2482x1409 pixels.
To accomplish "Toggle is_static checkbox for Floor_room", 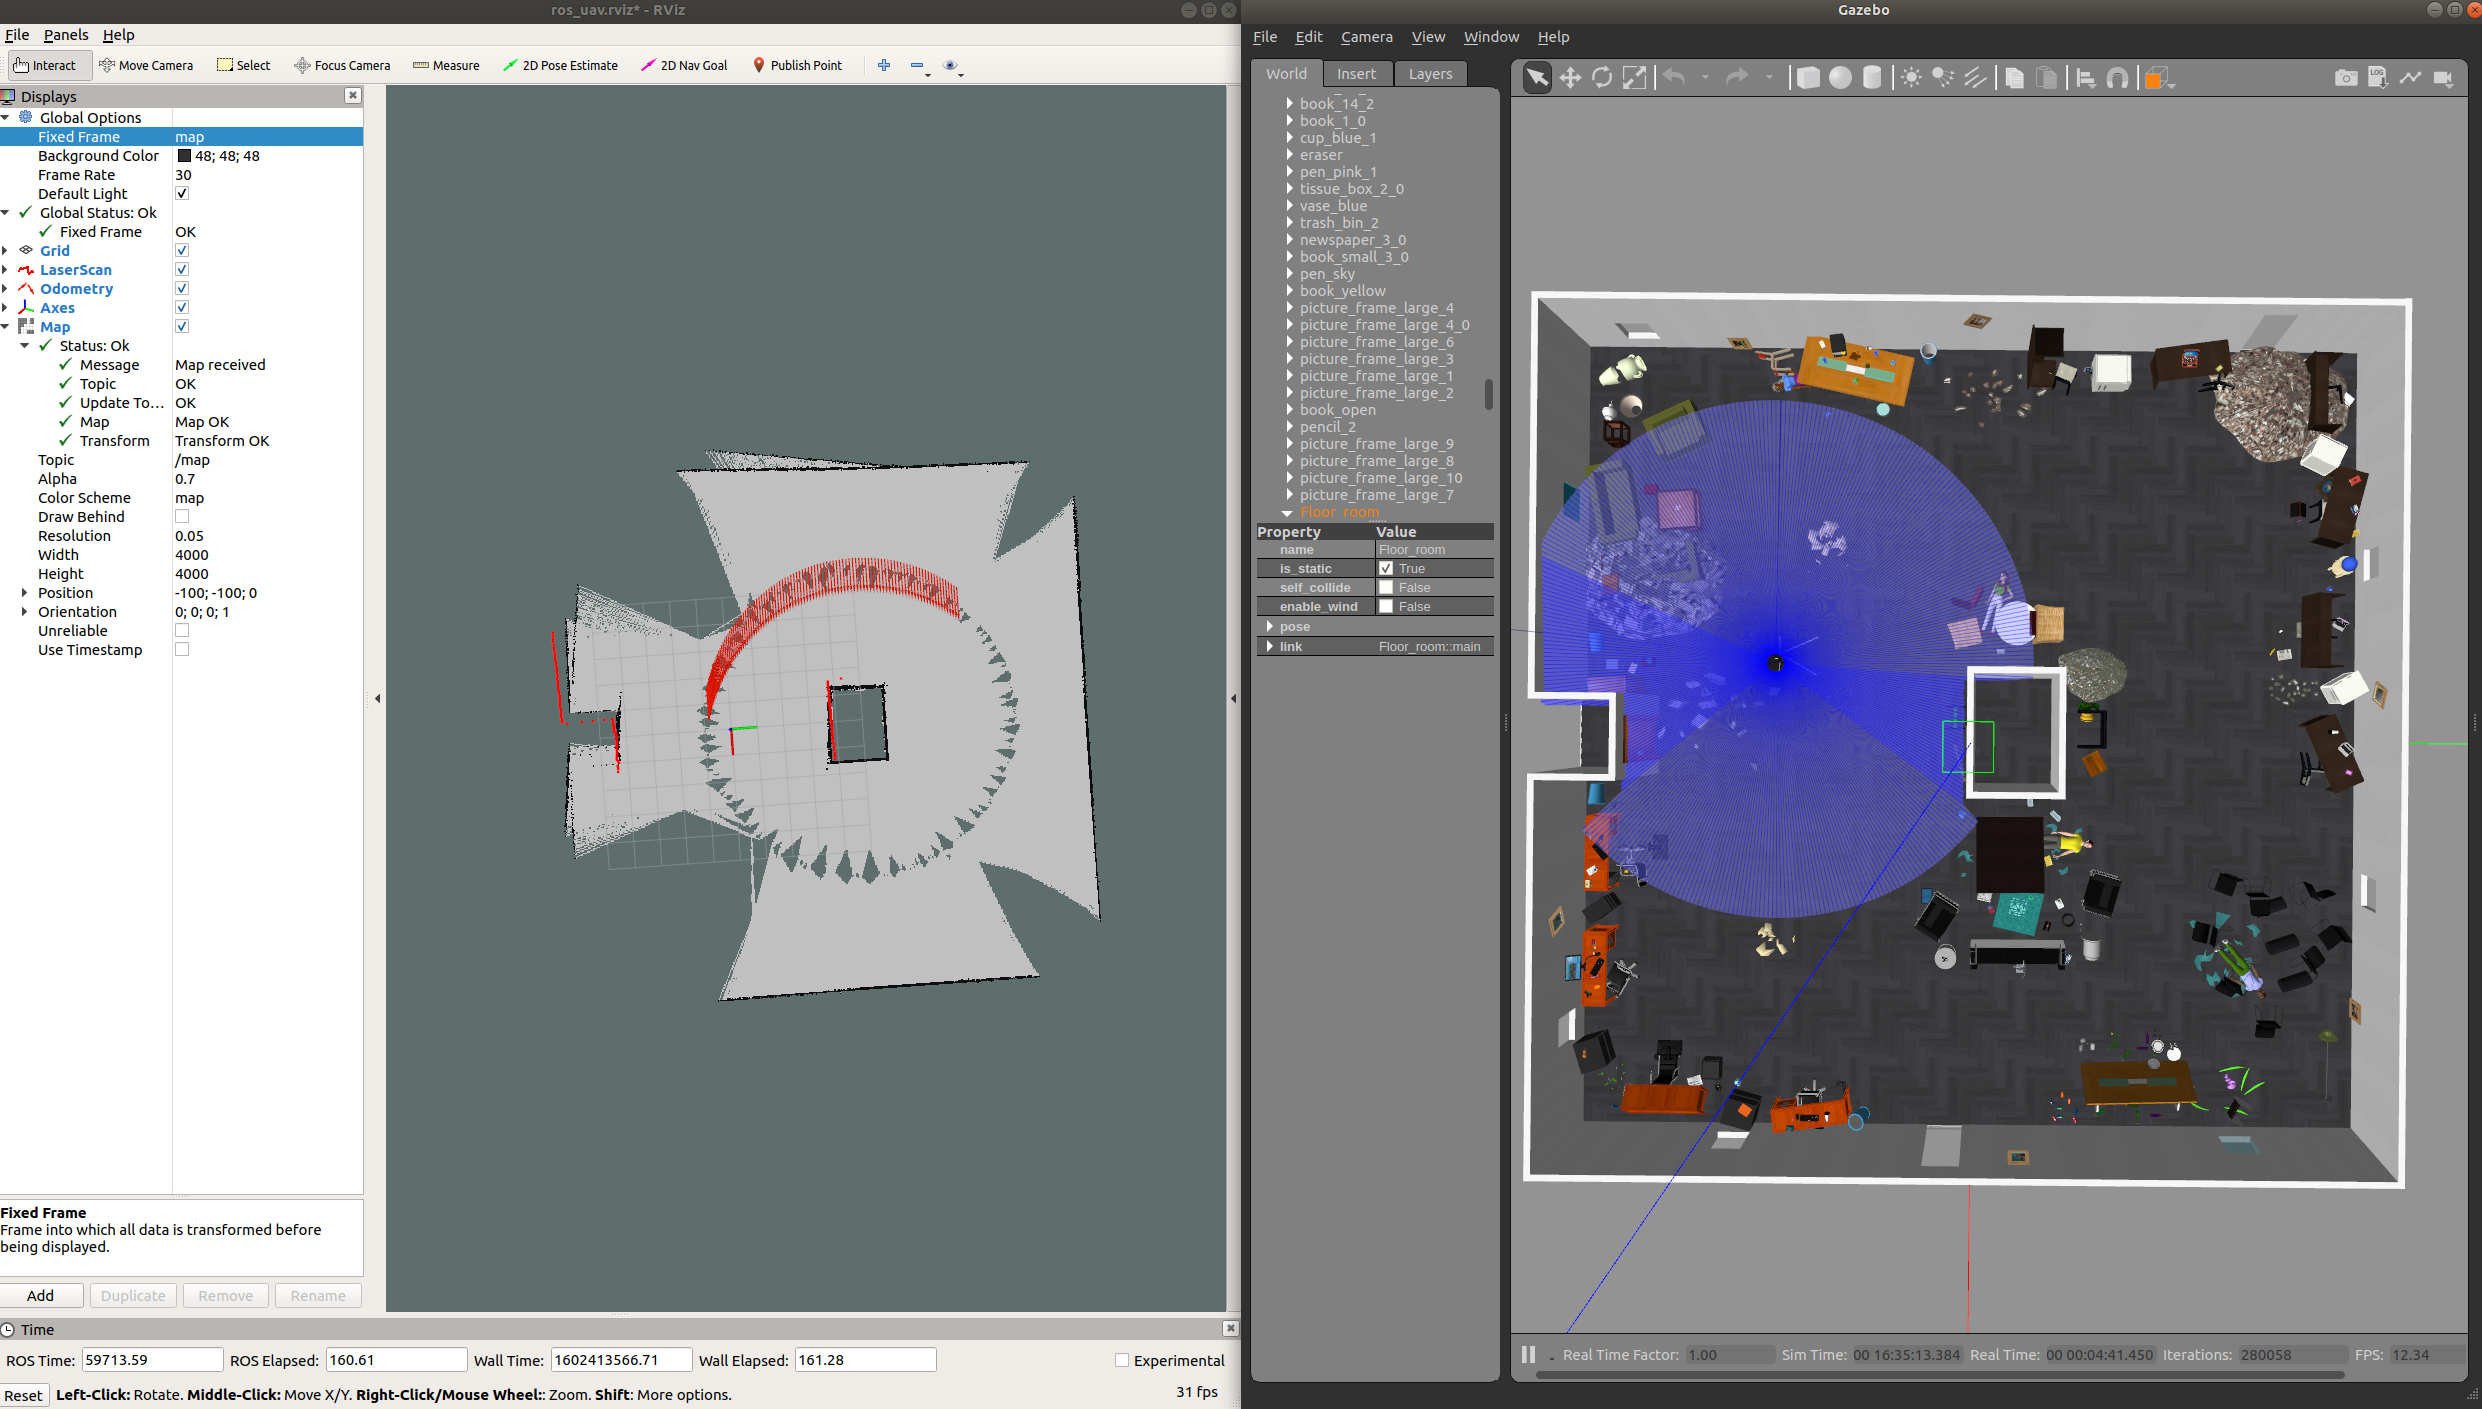I will point(1386,568).
